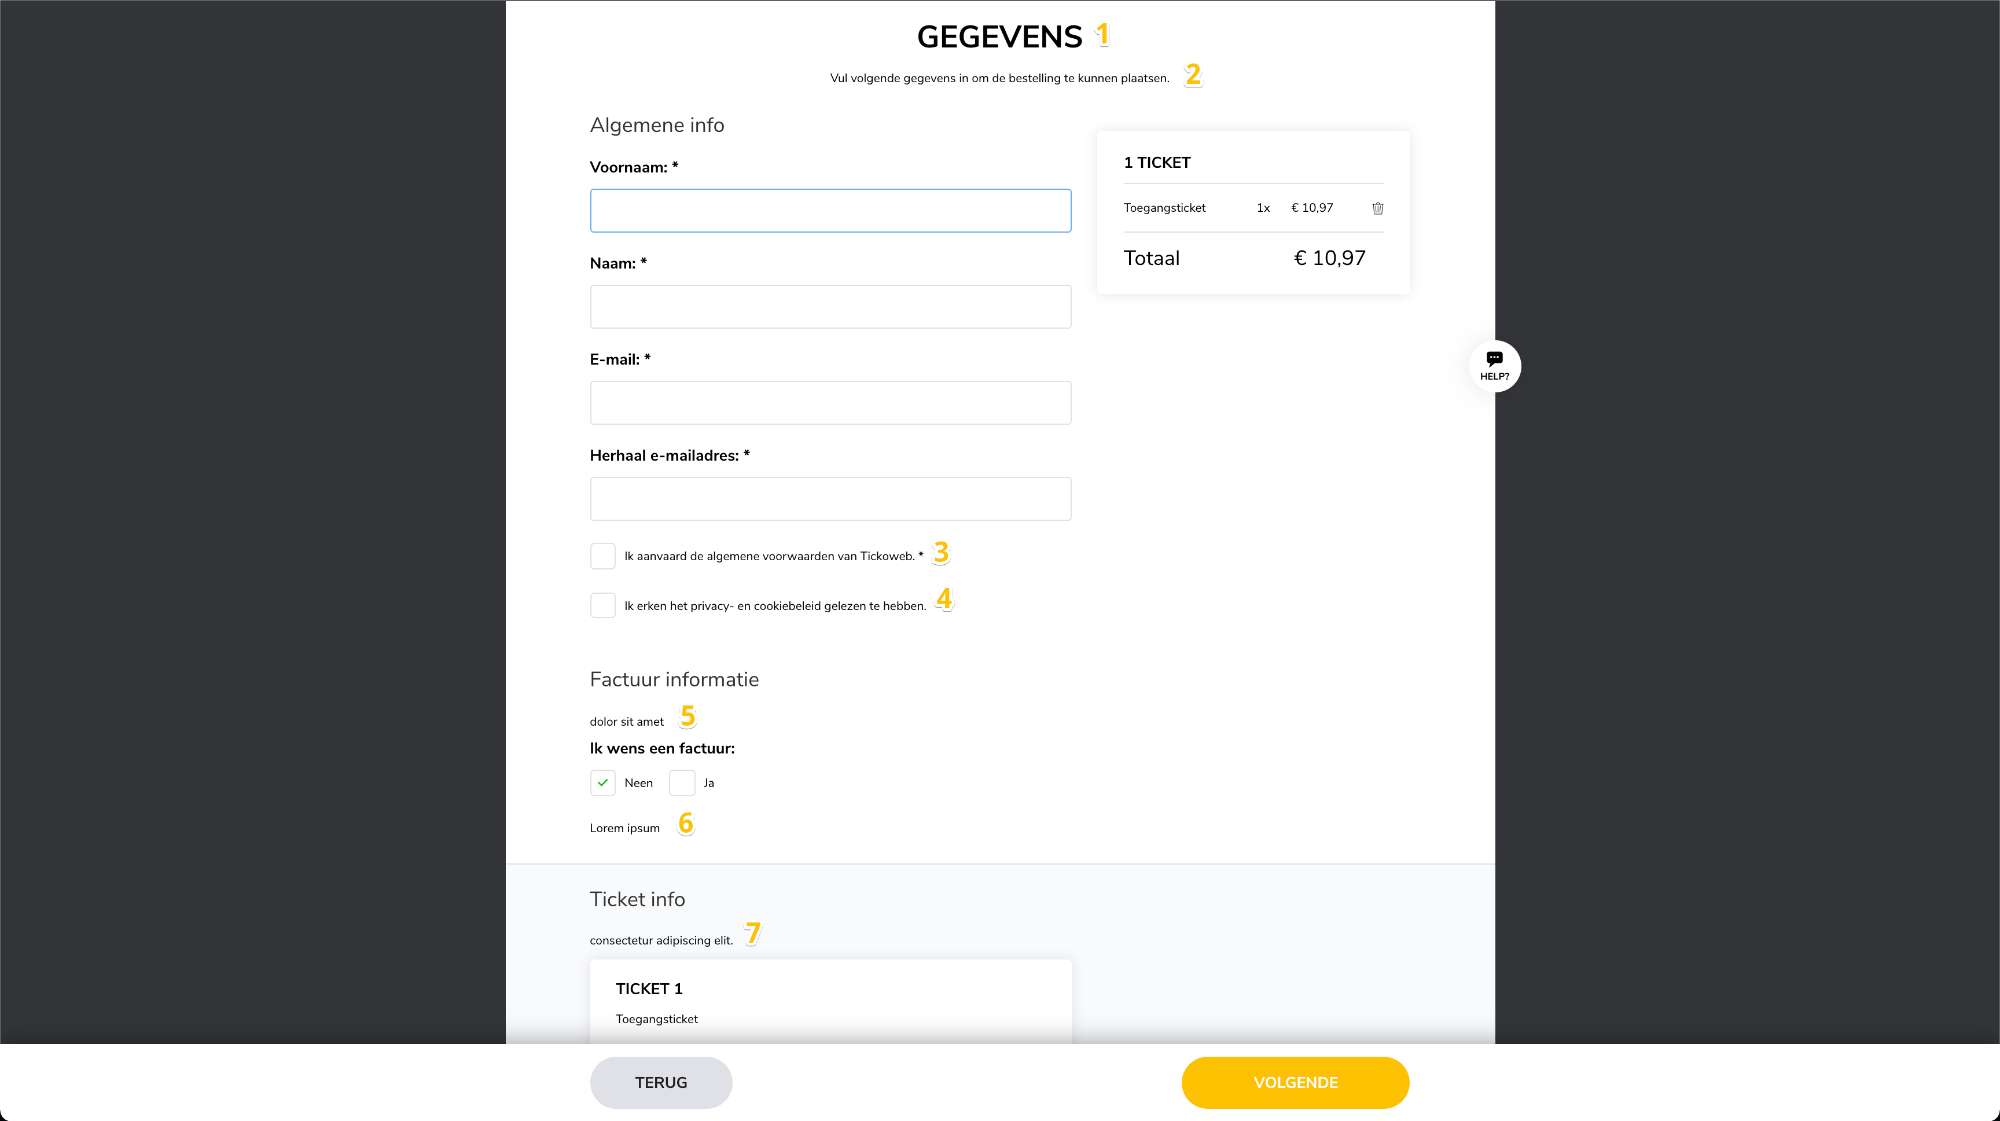Delete the Toegangsticket with trash icon
Image resolution: width=2000 pixels, height=1121 pixels.
click(1377, 208)
